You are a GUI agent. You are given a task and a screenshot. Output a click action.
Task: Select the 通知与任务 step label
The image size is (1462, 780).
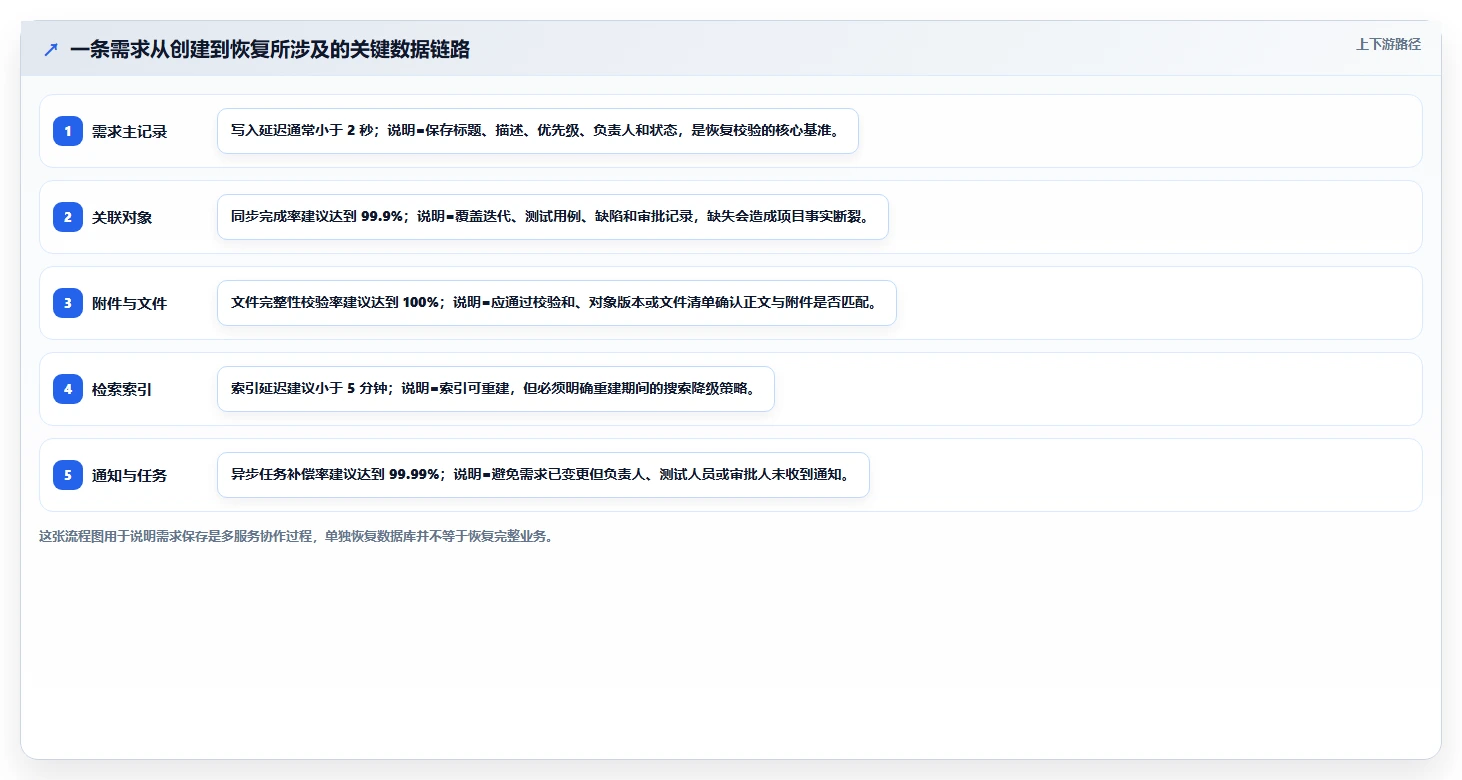(x=129, y=476)
